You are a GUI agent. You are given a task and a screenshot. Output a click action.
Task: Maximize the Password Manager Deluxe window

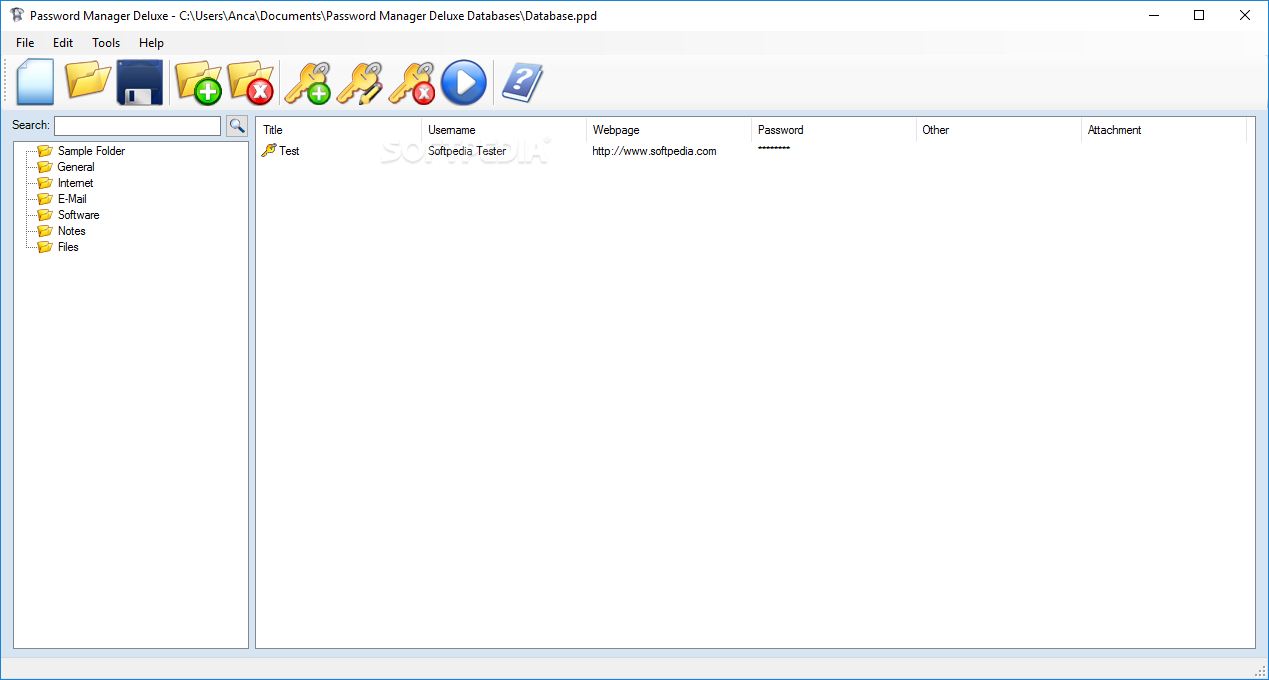pyautogui.click(x=1199, y=15)
